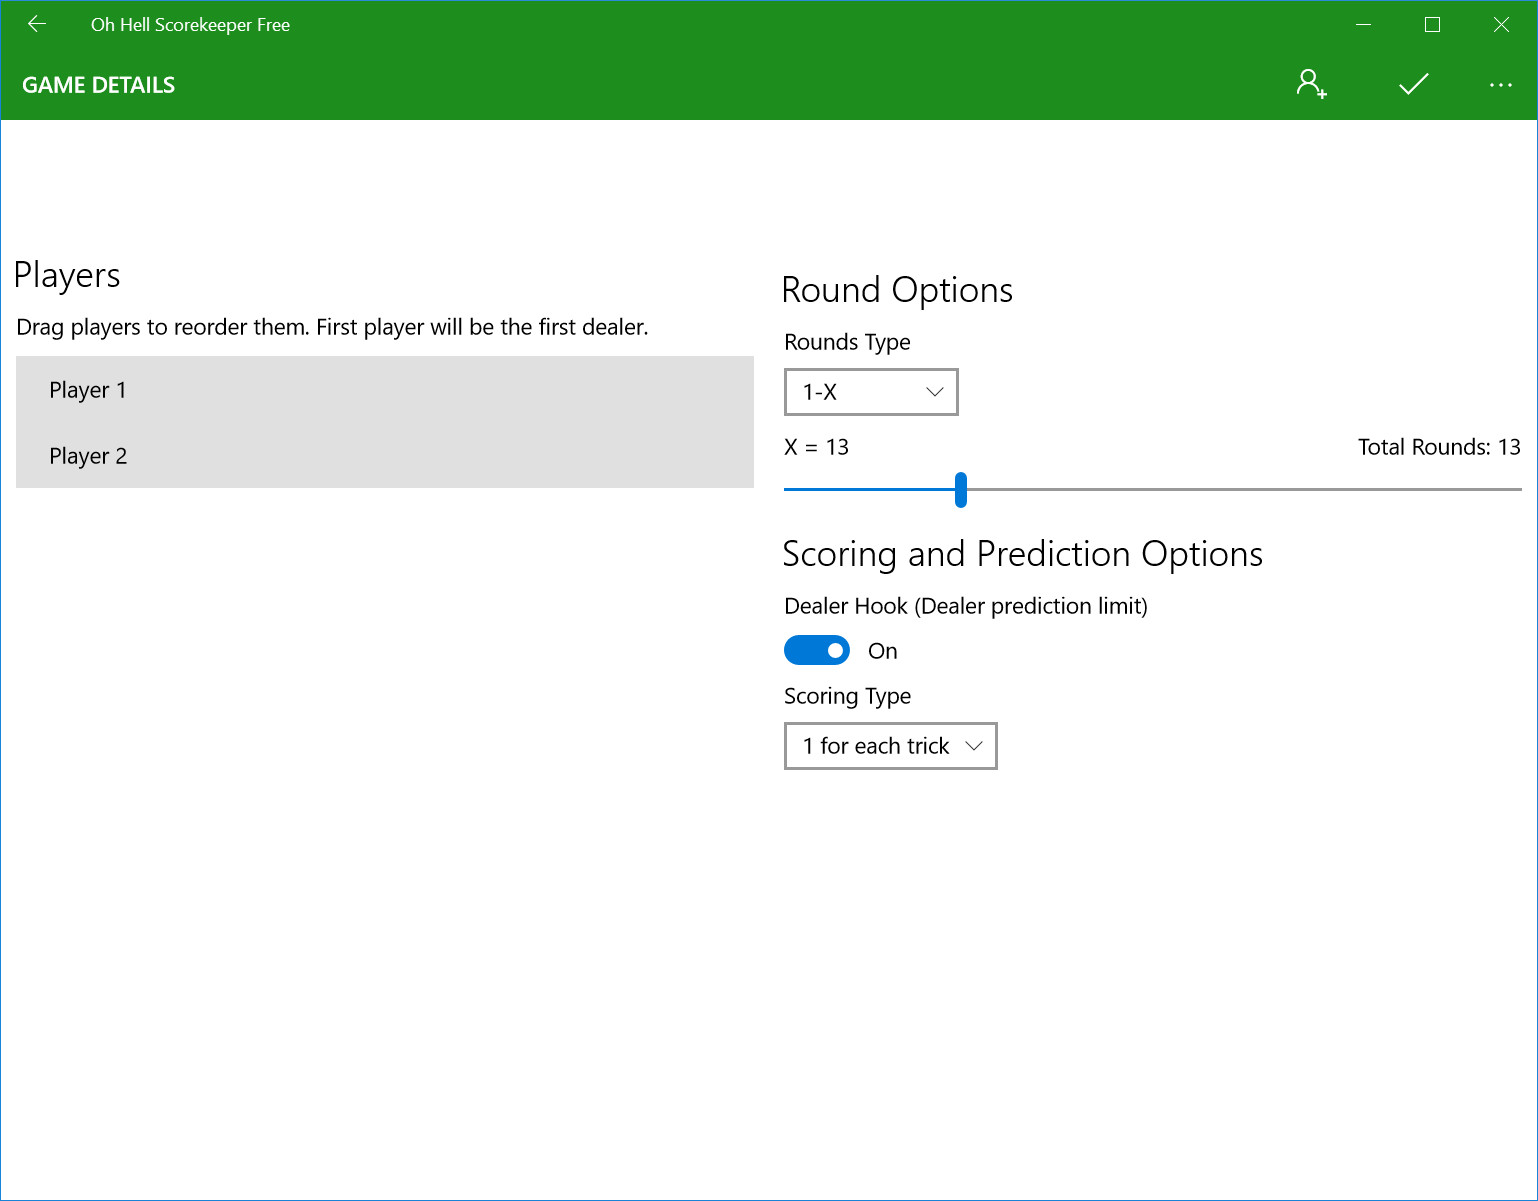Click the chevron on Rounds Type box

tap(935, 392)
